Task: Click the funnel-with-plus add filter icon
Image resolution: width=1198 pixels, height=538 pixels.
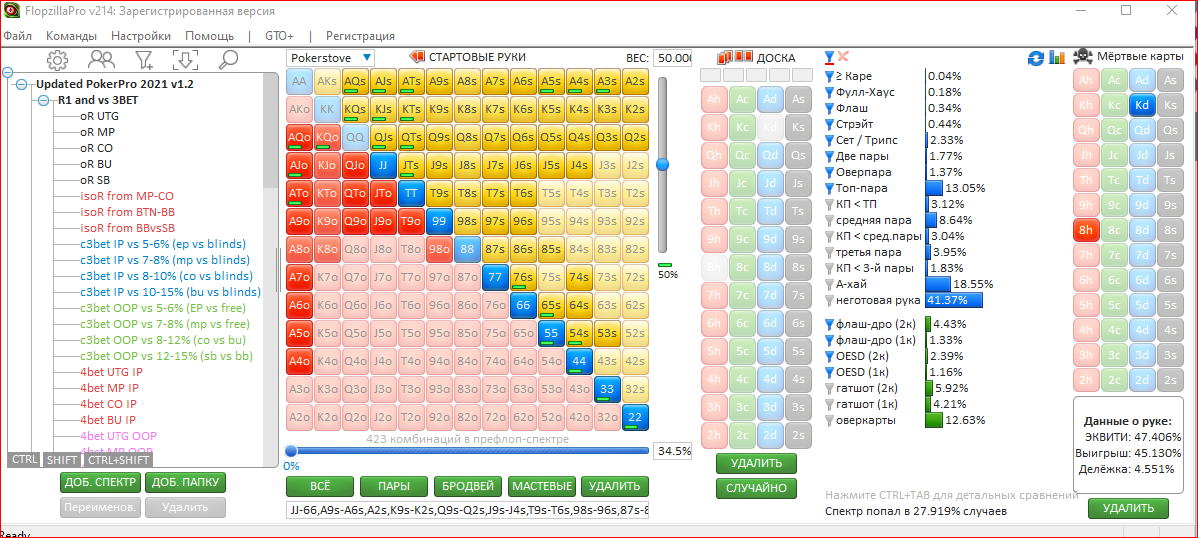Action: 144,59
